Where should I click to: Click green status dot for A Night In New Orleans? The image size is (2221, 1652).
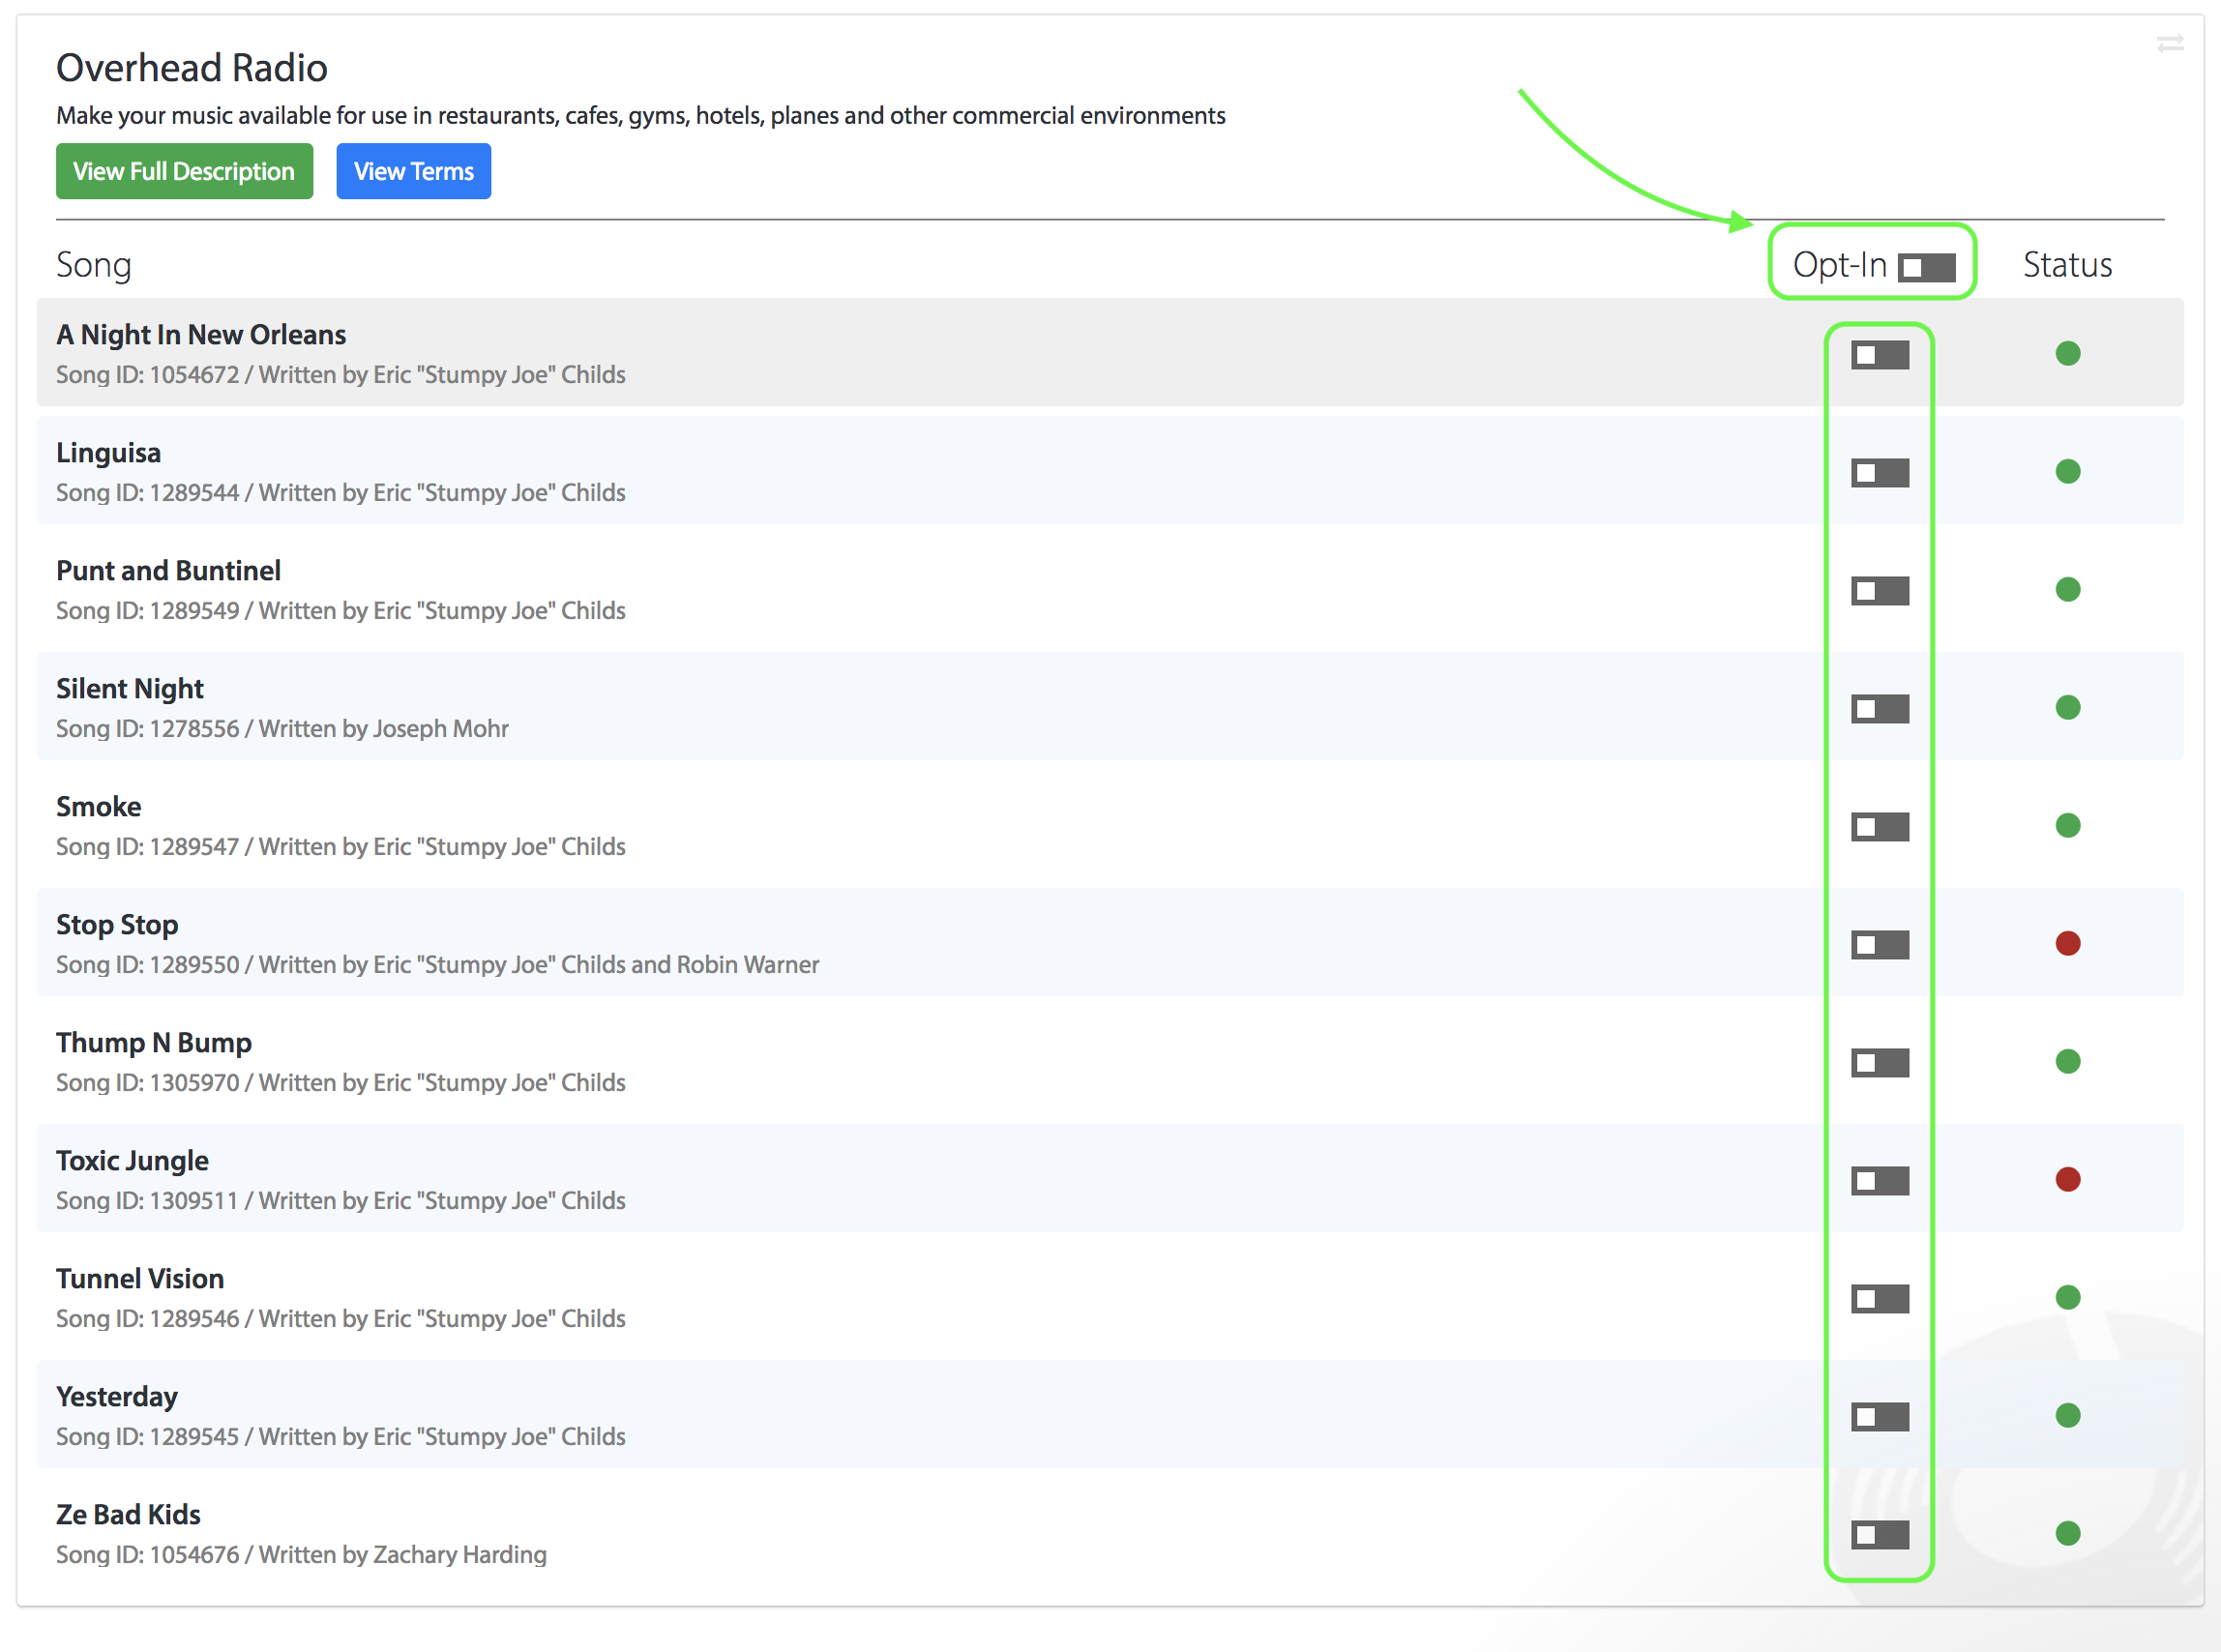click(2067, 353)
